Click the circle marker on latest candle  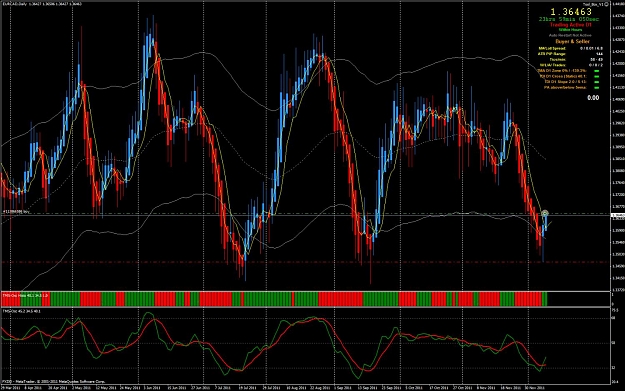[x=545, y=214]
